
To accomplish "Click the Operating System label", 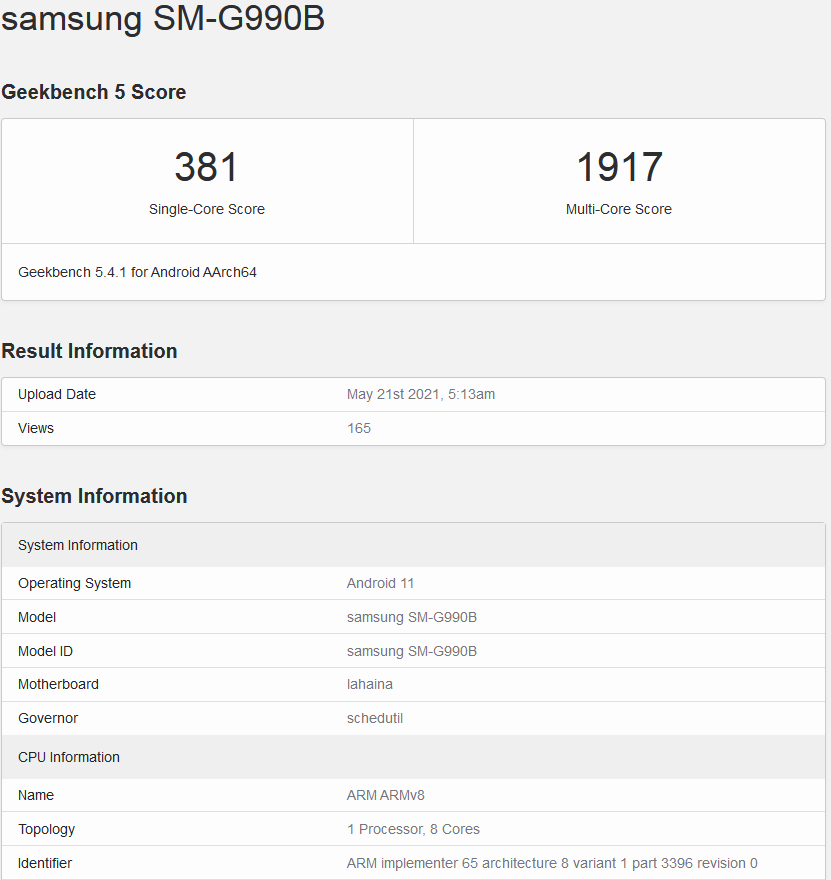I will tap(75, 584).
